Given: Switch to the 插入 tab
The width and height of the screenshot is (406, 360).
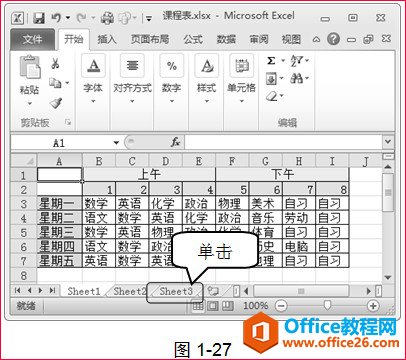Looking at the screenshot, I should pyautogui.click(x=107, y=39).
